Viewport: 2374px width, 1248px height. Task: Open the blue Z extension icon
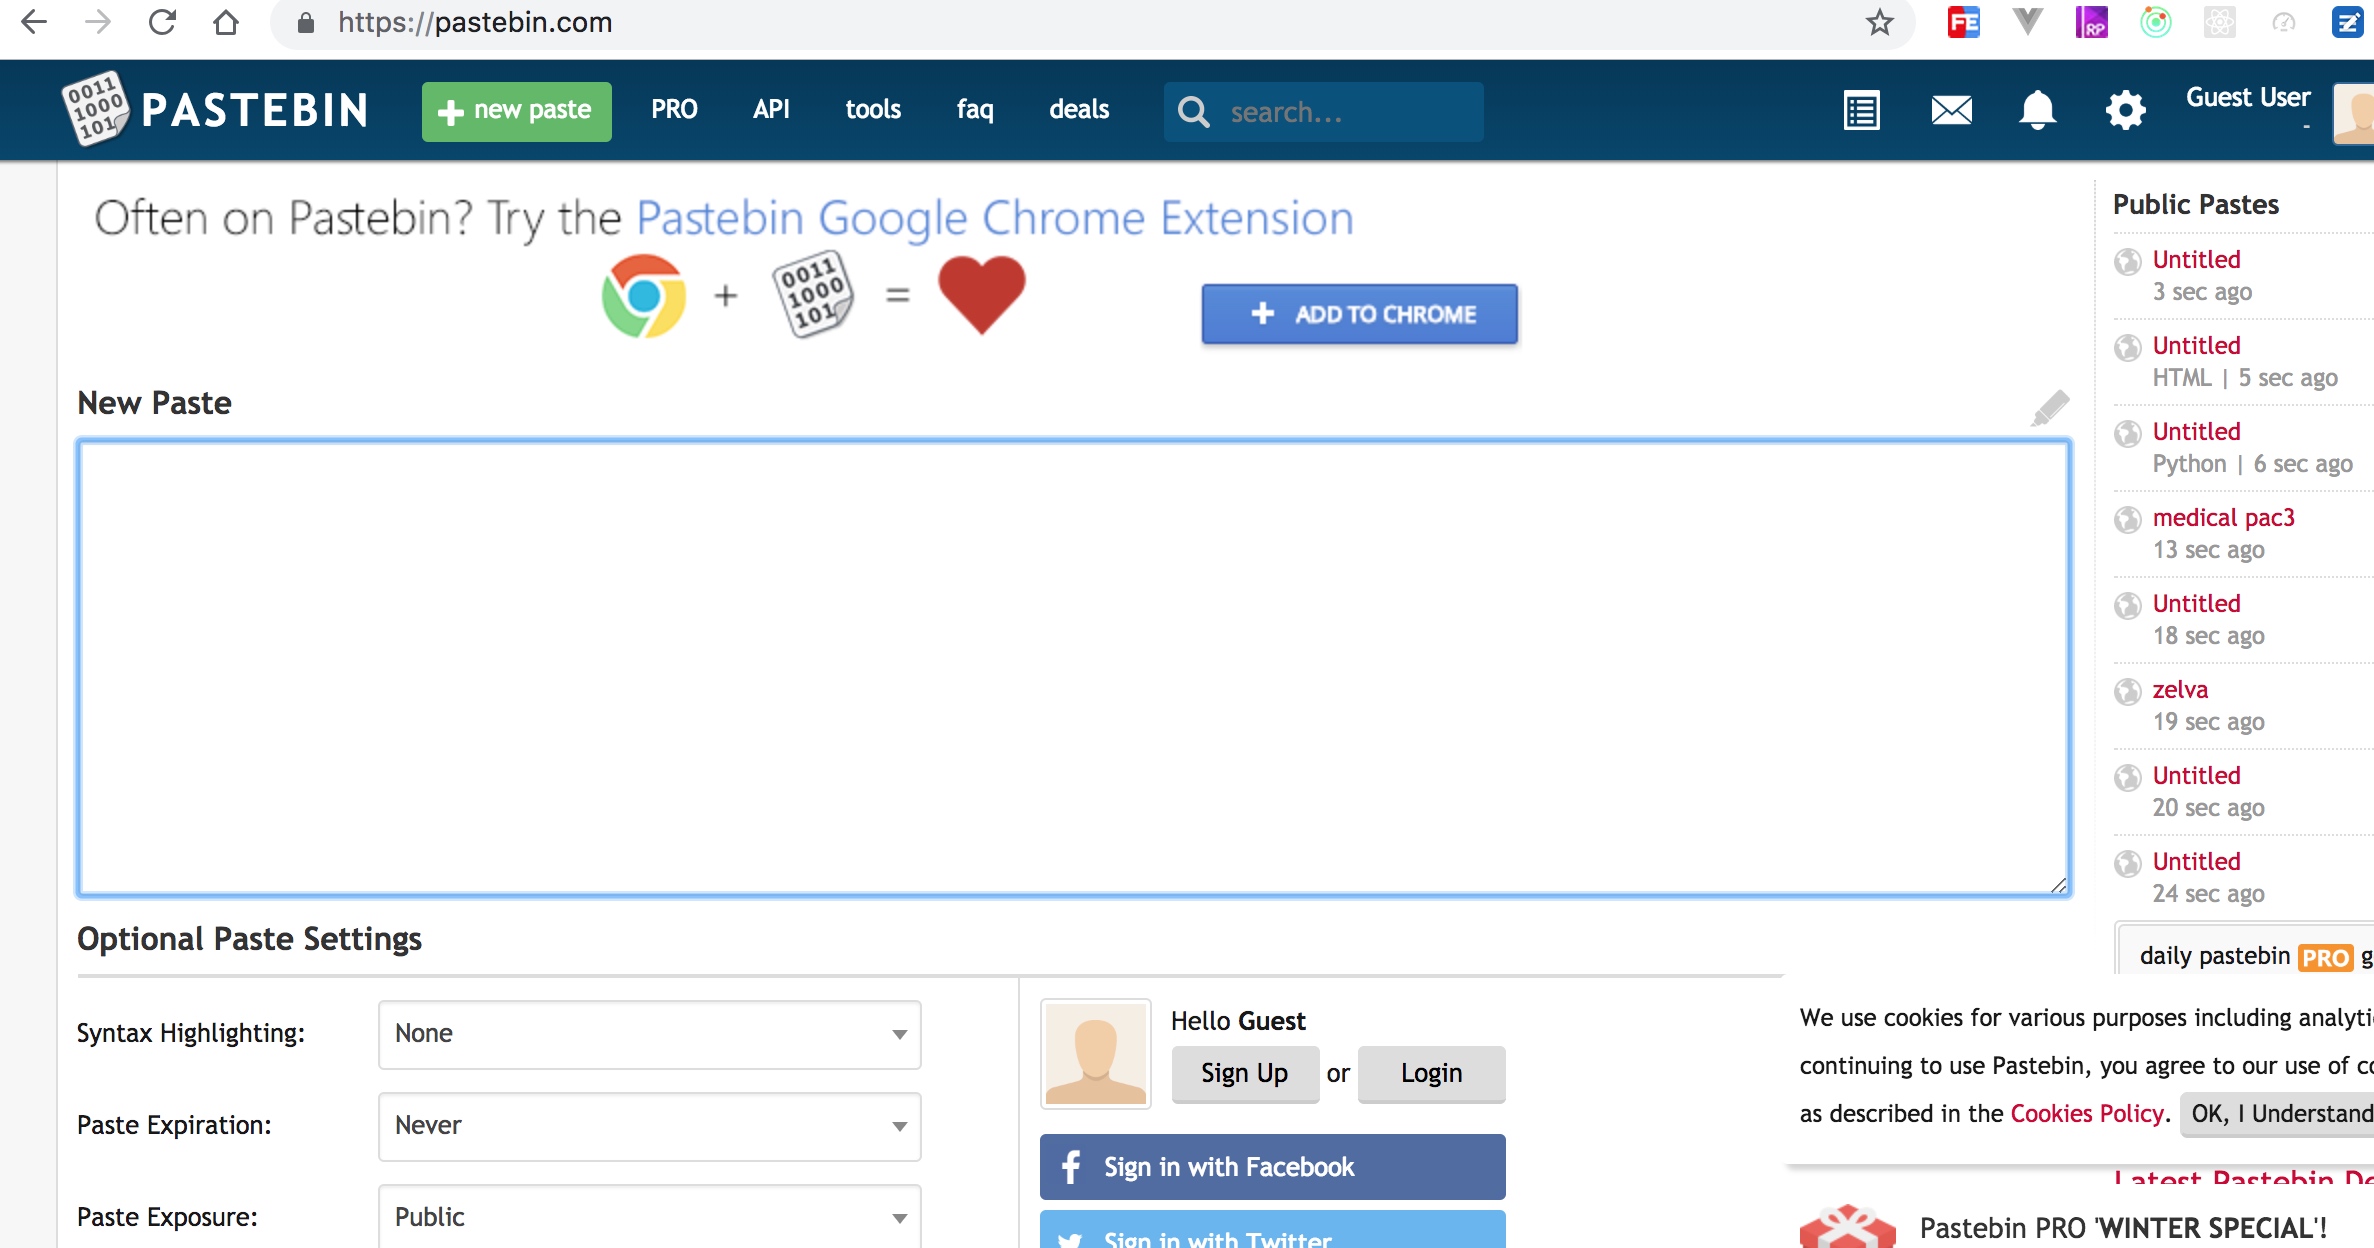point(2347,22)
